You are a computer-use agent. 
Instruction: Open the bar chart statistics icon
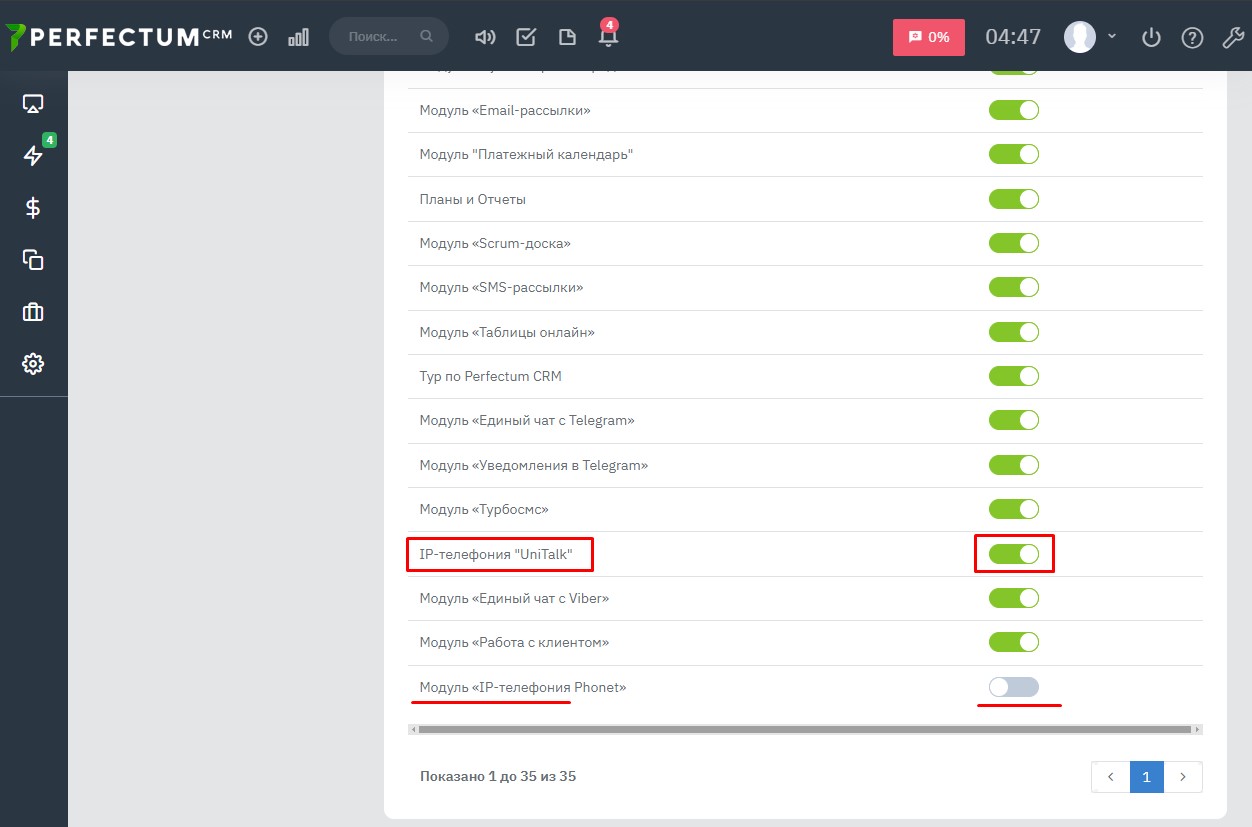tap(298, 37)
